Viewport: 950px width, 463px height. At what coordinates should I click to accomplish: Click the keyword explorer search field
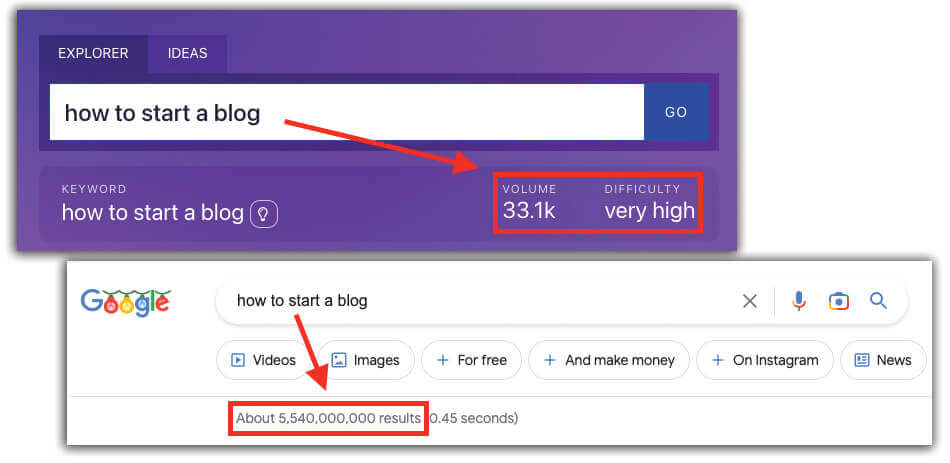click(347, 112)
